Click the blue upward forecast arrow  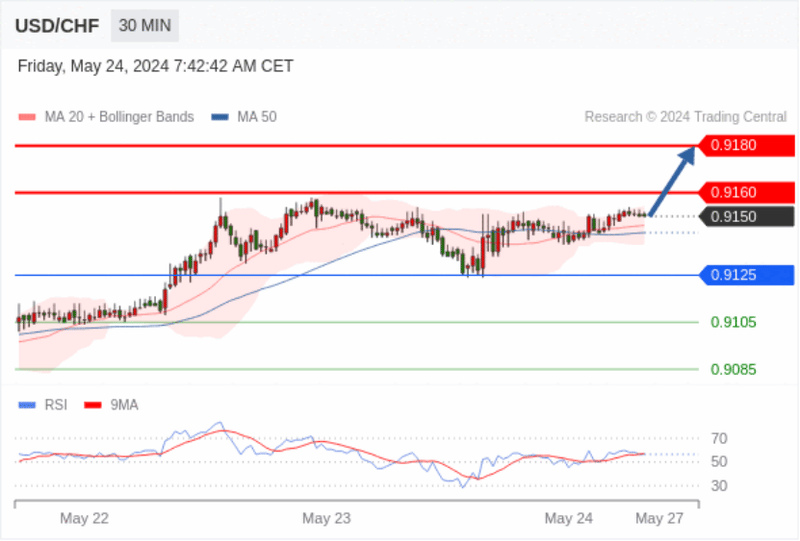(x=672, y=181)
